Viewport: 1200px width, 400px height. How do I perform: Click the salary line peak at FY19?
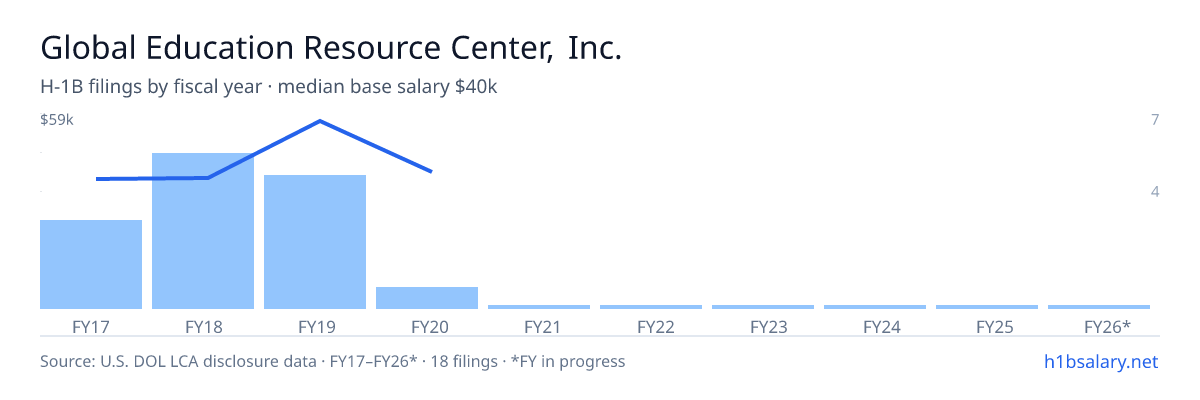[319, 121]
